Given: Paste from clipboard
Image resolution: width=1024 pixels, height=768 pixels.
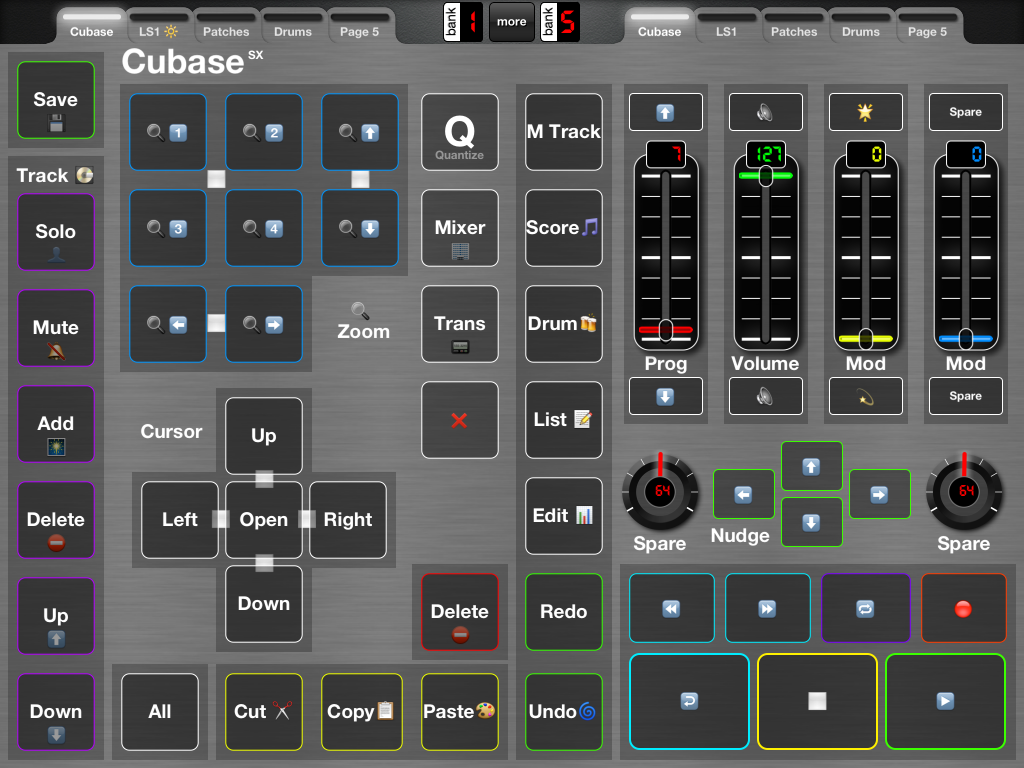Looking at the screenshot, I should click(x=460, y=712).
